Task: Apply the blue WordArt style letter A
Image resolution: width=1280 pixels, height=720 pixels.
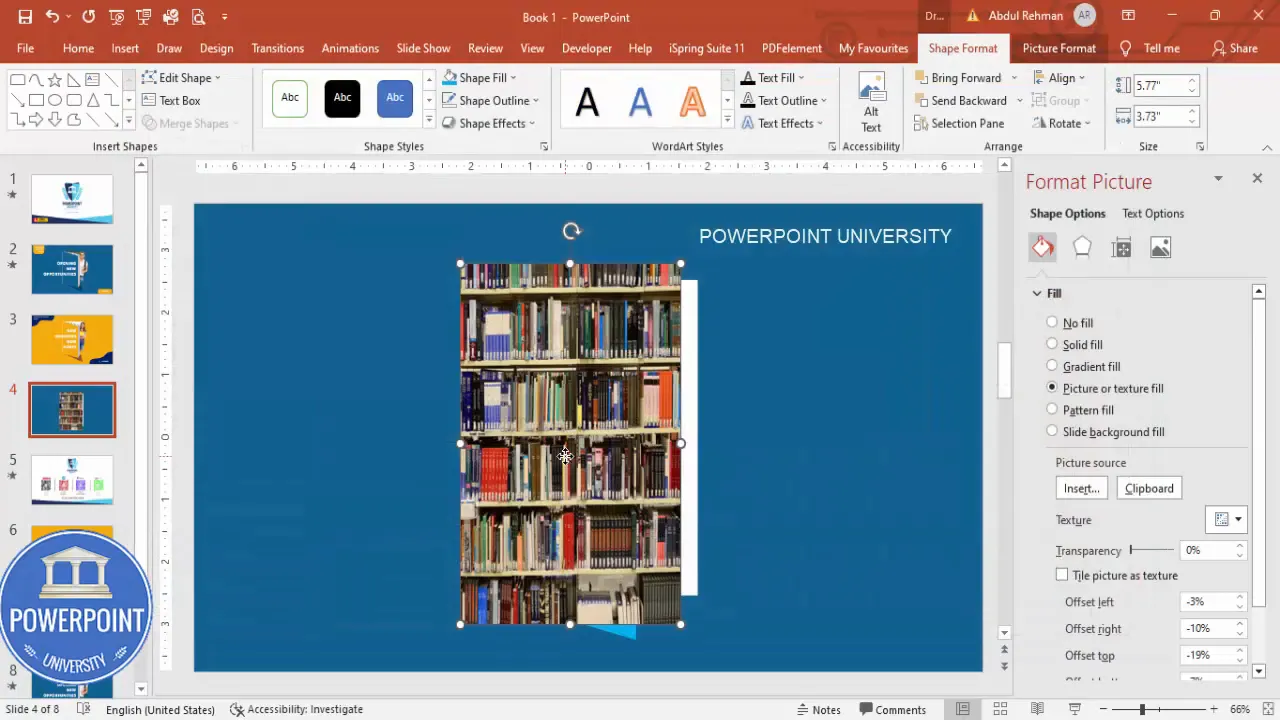Action: tap(640, 101)
